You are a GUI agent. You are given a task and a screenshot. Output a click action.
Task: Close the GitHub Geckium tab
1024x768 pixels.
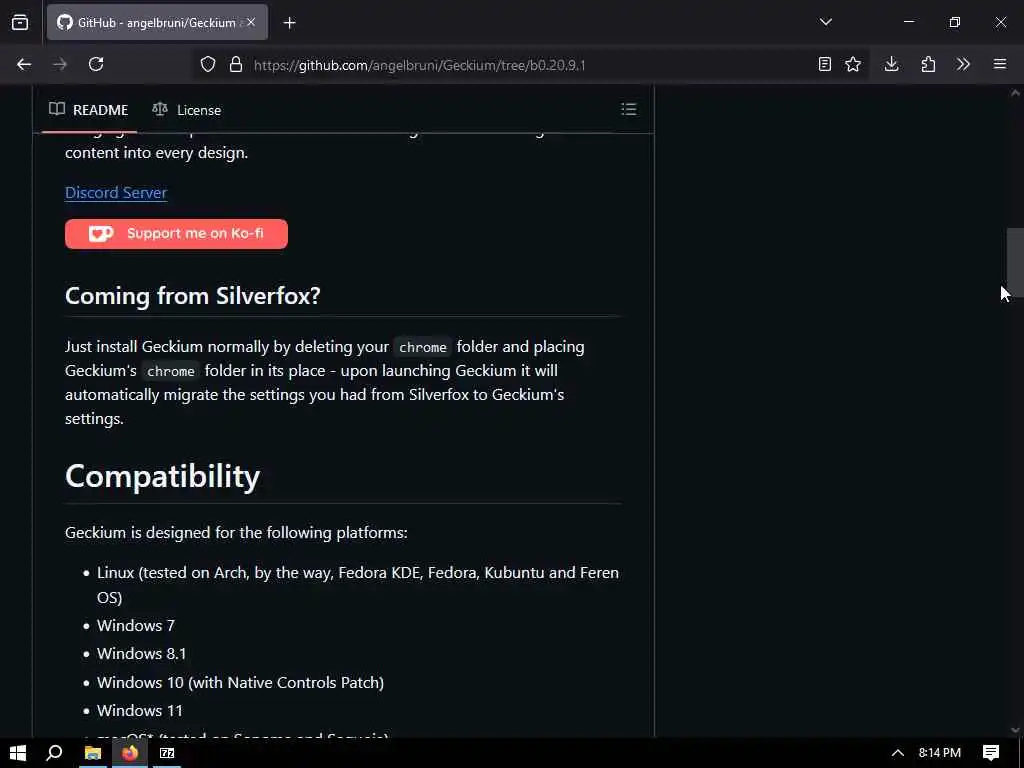click(251, 22)
